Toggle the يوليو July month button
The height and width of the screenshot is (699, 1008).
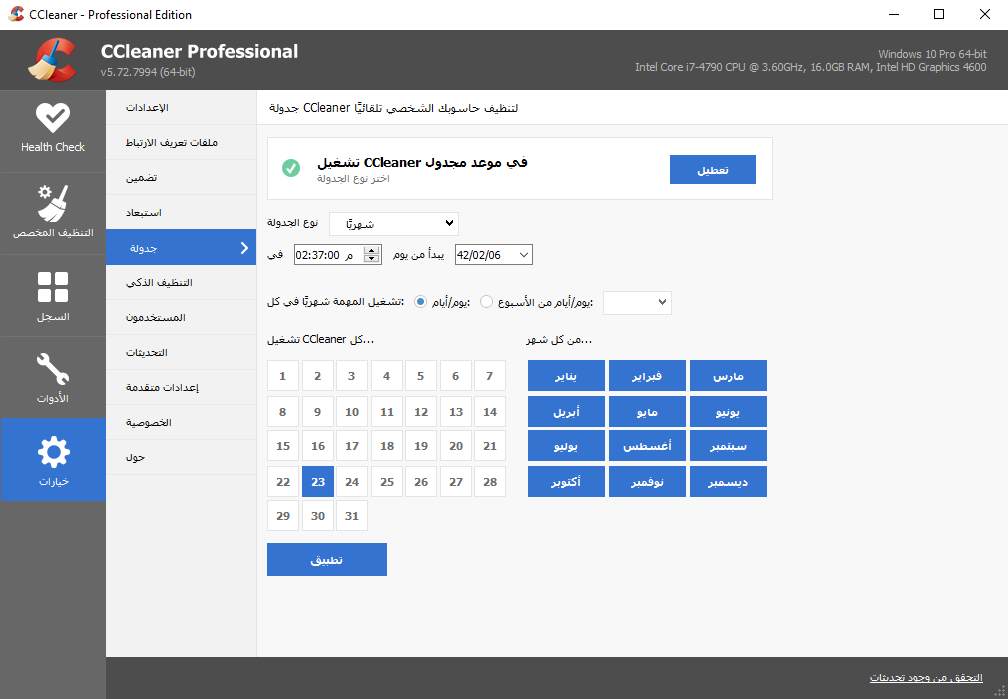(x=566, y=446)
